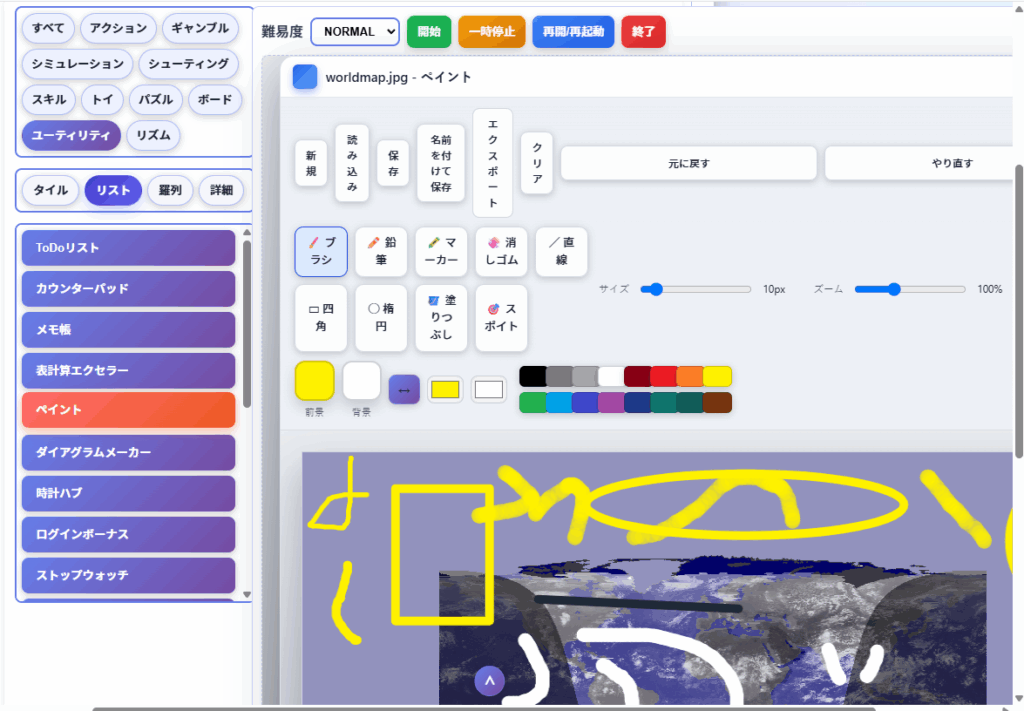The image size is (1024, 711).
Task: Click the 元に戻す undo button
Action: coord(688,163)
